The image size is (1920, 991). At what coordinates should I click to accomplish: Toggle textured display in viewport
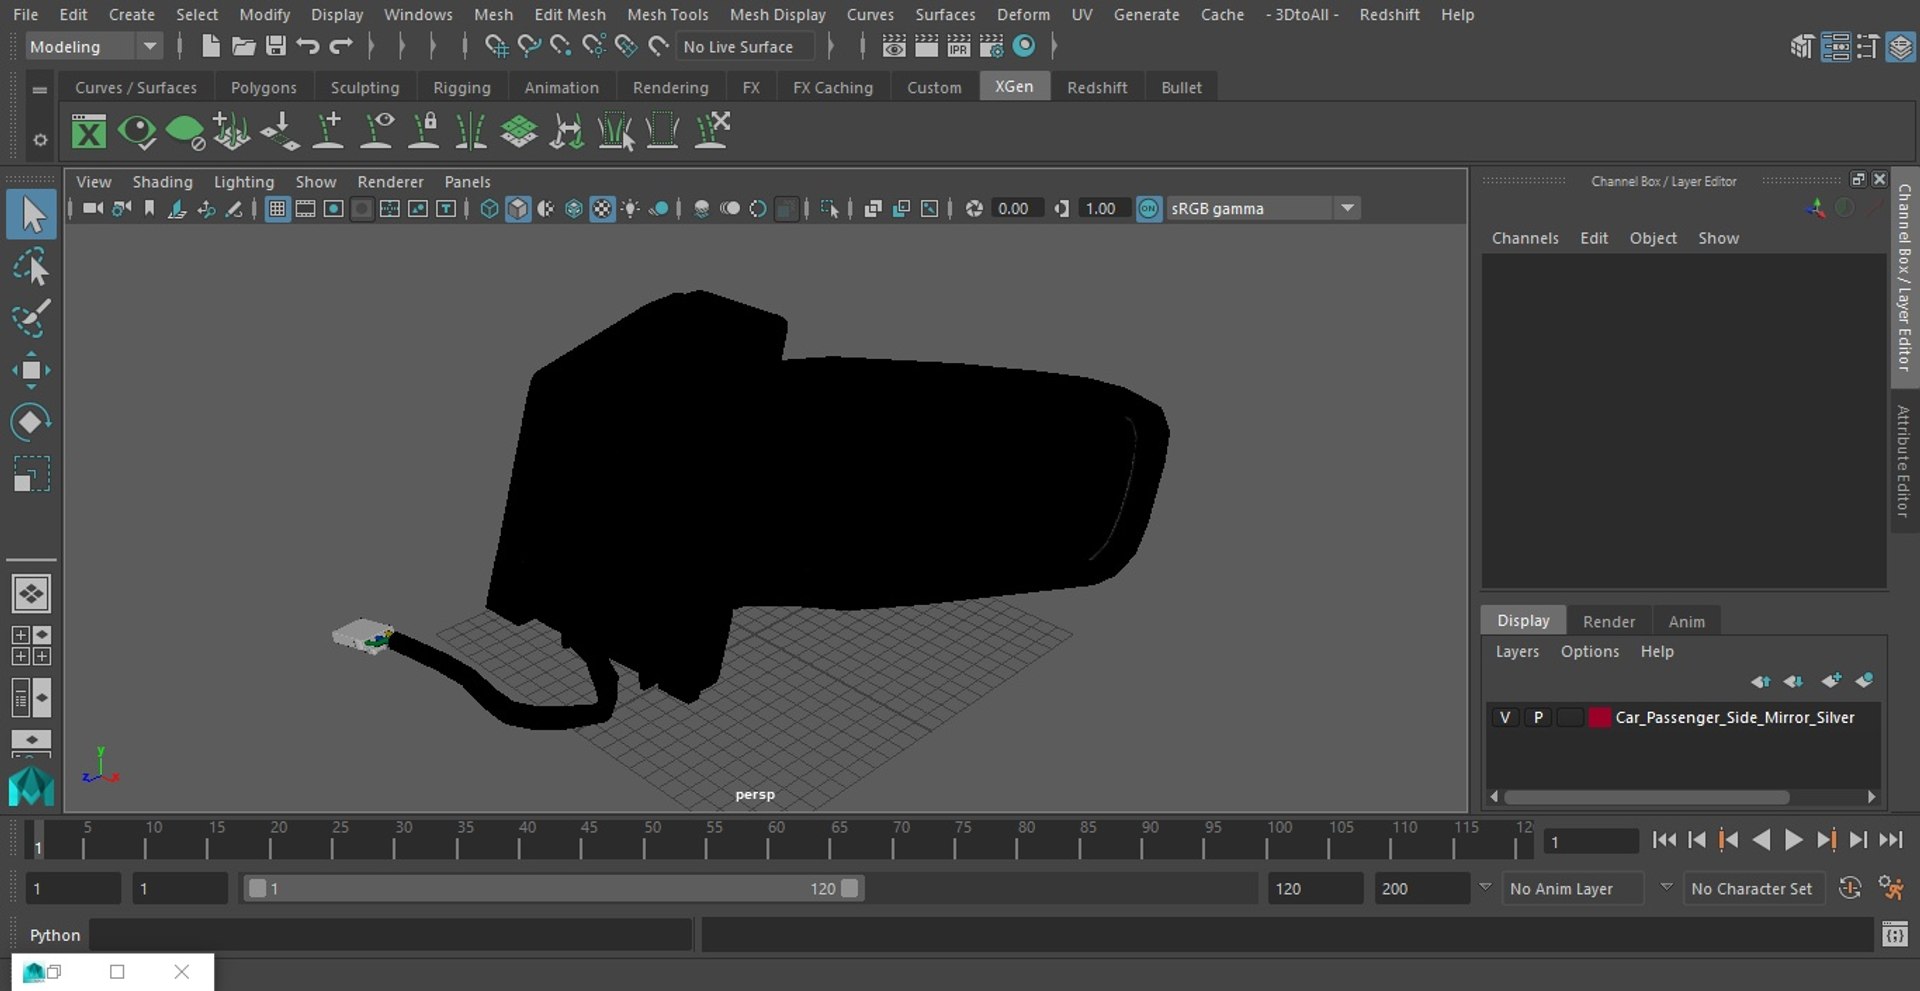pyautogui.click(x=602, y=208)
